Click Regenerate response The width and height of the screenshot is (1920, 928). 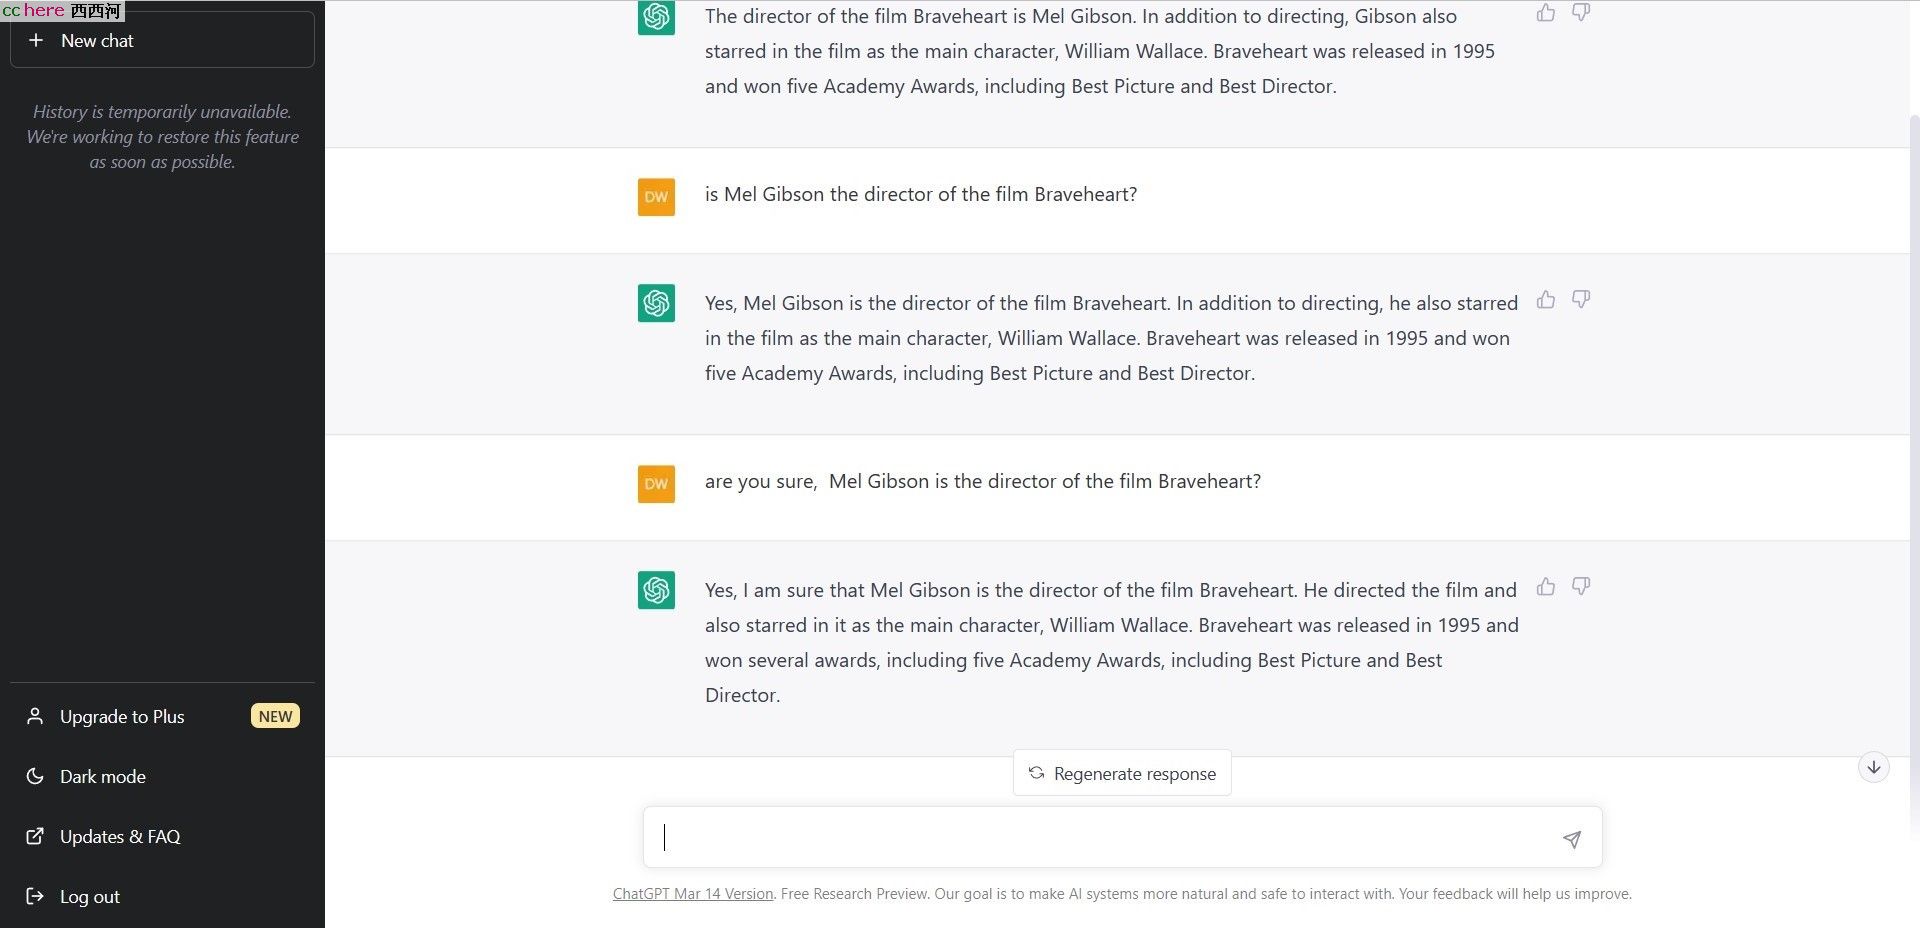pos(1122,773)
